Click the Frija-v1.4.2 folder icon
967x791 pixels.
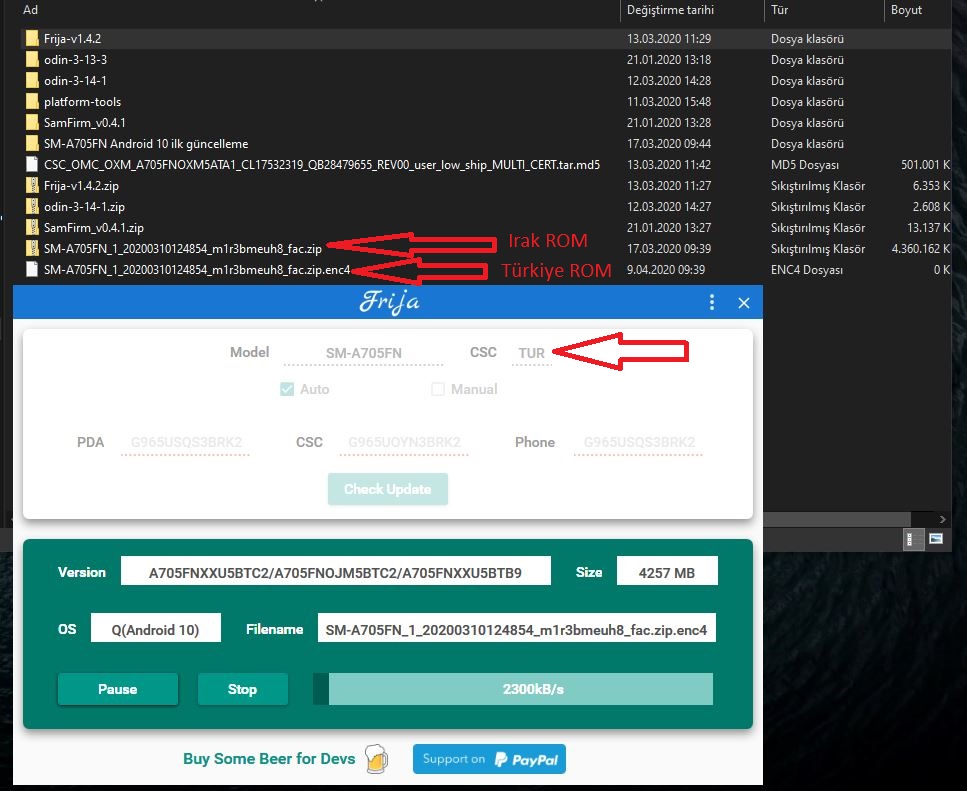[32, 38]
